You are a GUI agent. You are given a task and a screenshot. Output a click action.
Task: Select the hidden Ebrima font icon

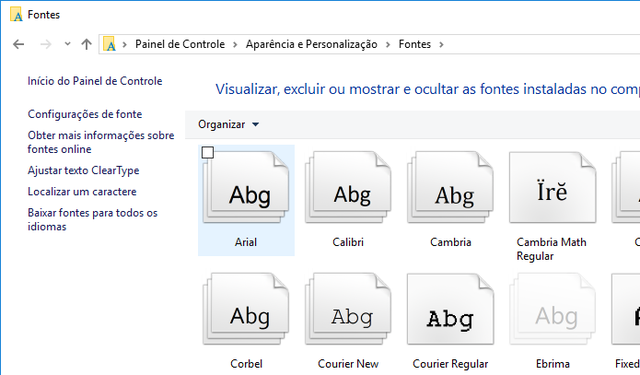pyautogui.click(x=552, y=309)
